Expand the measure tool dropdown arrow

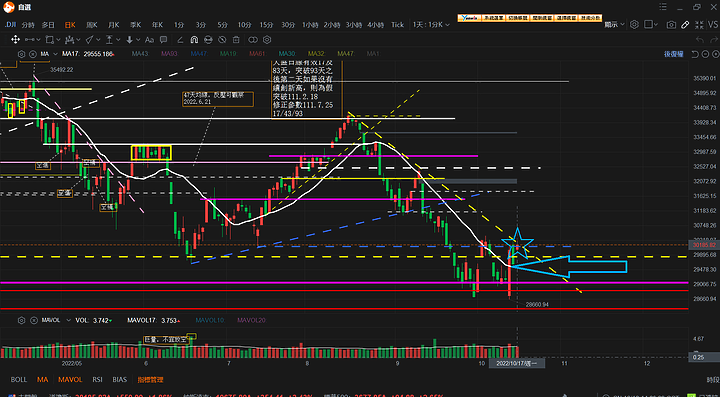118,39
